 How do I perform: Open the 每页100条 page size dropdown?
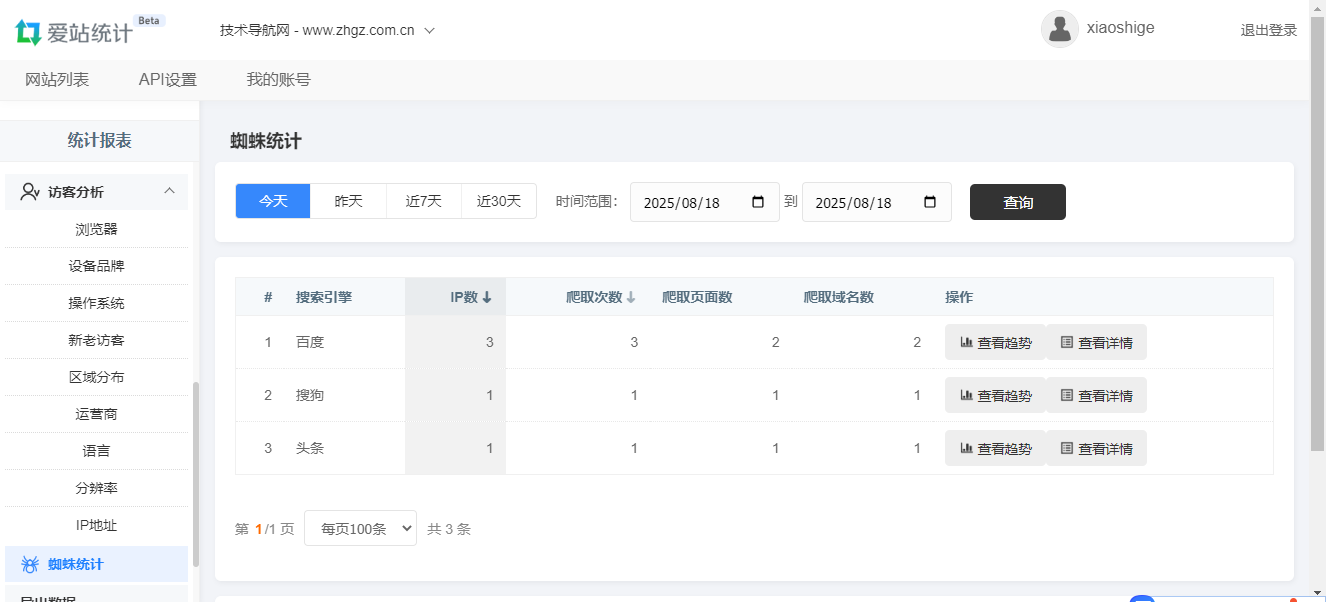[x=360, y=528]
